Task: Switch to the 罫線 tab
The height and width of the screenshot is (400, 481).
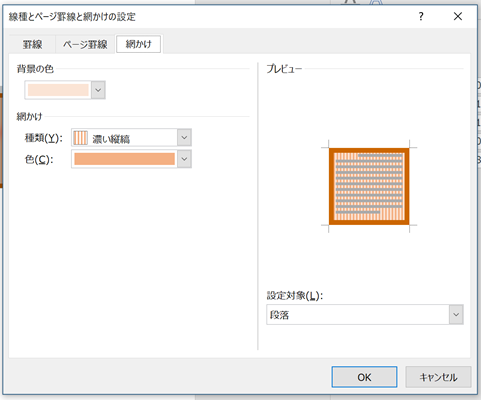Action: 32,44
